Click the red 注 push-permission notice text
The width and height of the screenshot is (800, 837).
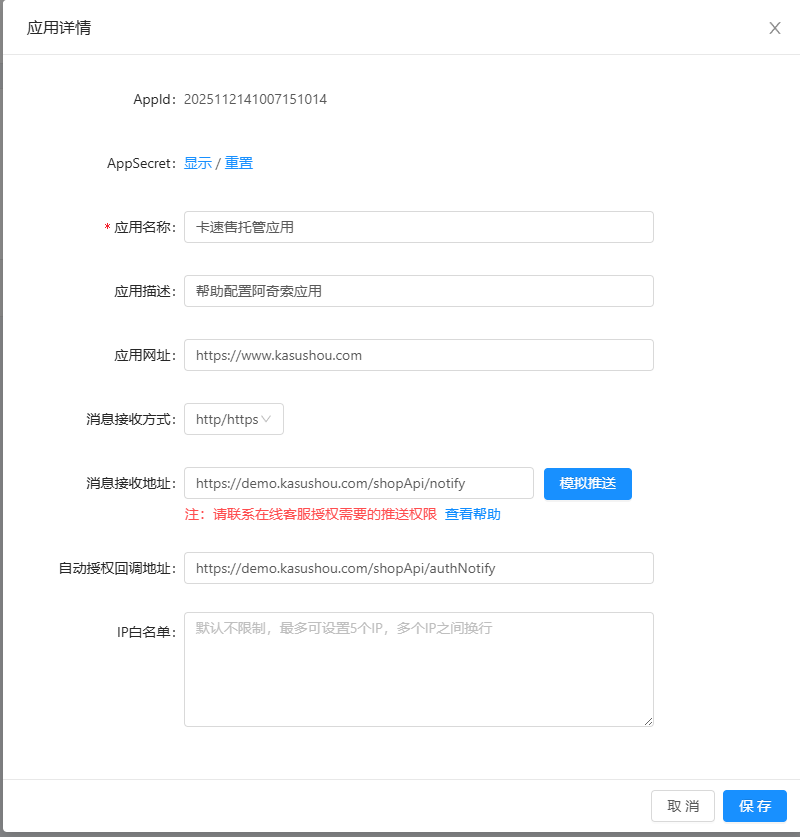[311, 514]
